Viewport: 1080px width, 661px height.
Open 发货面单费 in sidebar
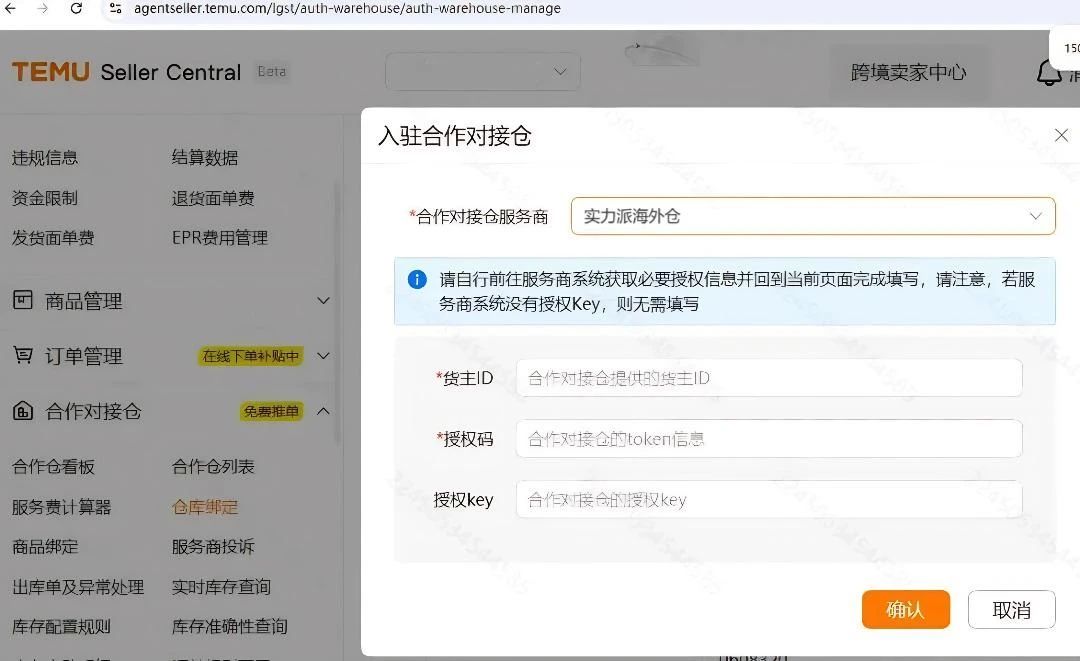tap(53, 238)
